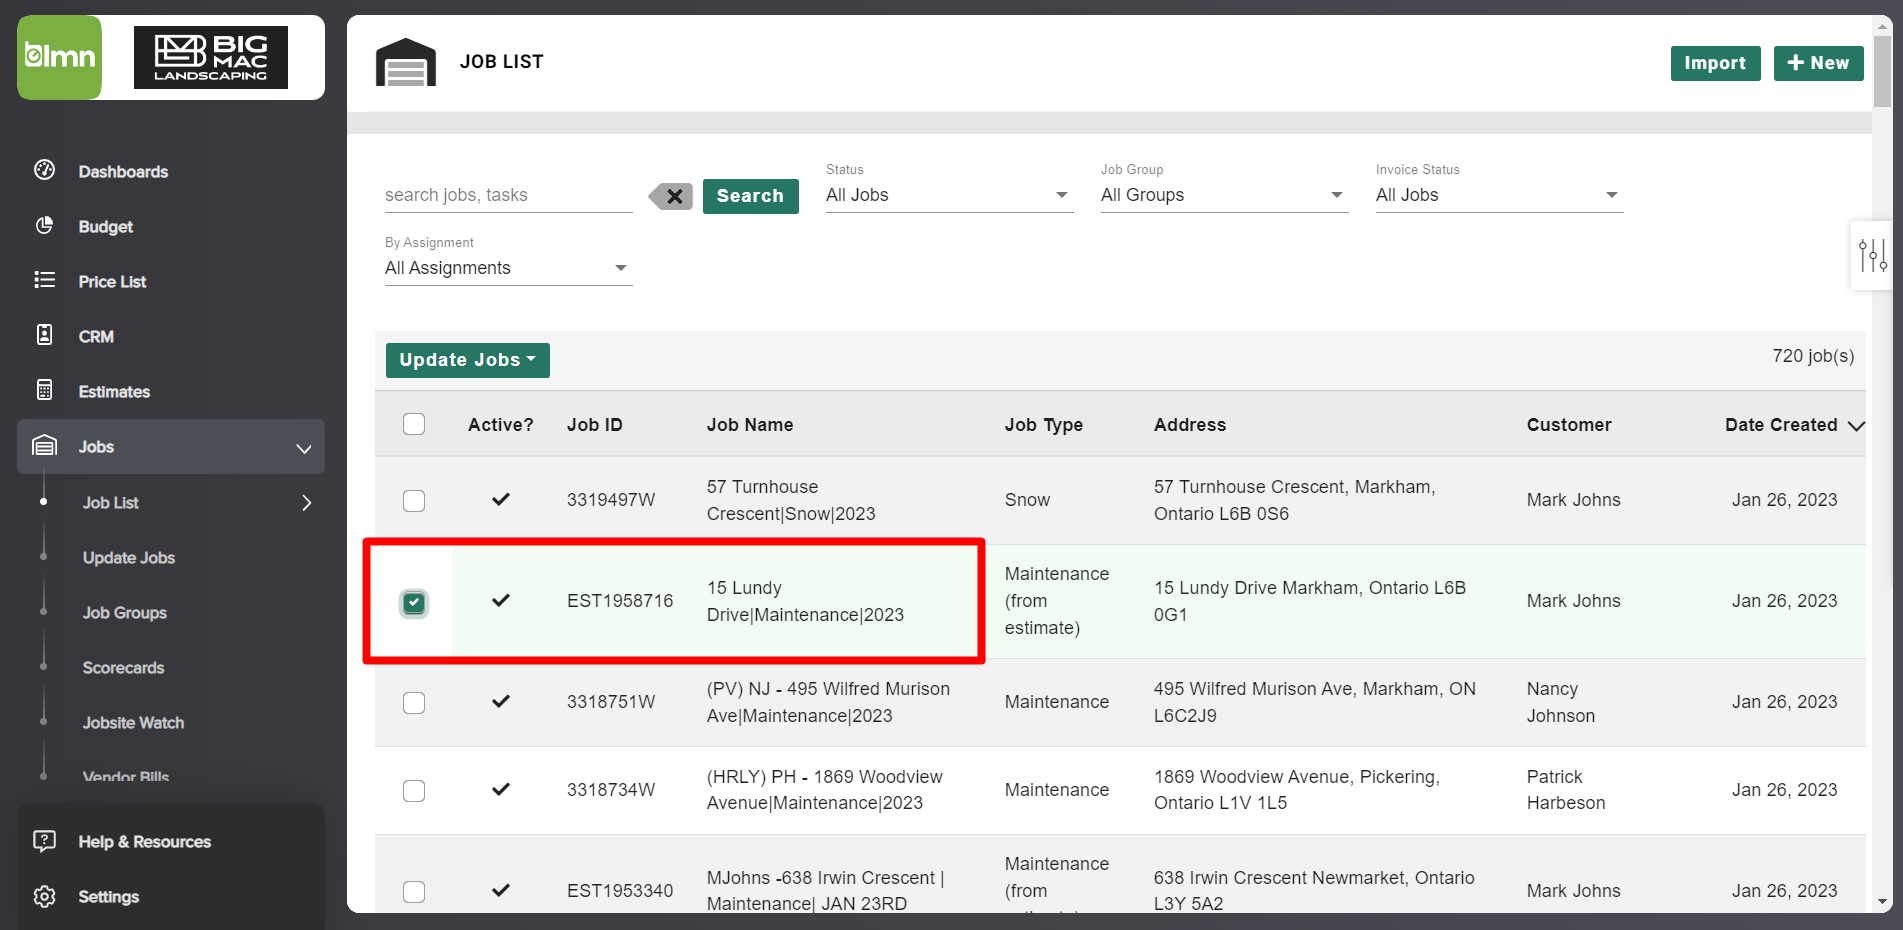Select Update Jobs submenu item
The width and height of the screenshot is (1903, 930).
pos(129,558)
